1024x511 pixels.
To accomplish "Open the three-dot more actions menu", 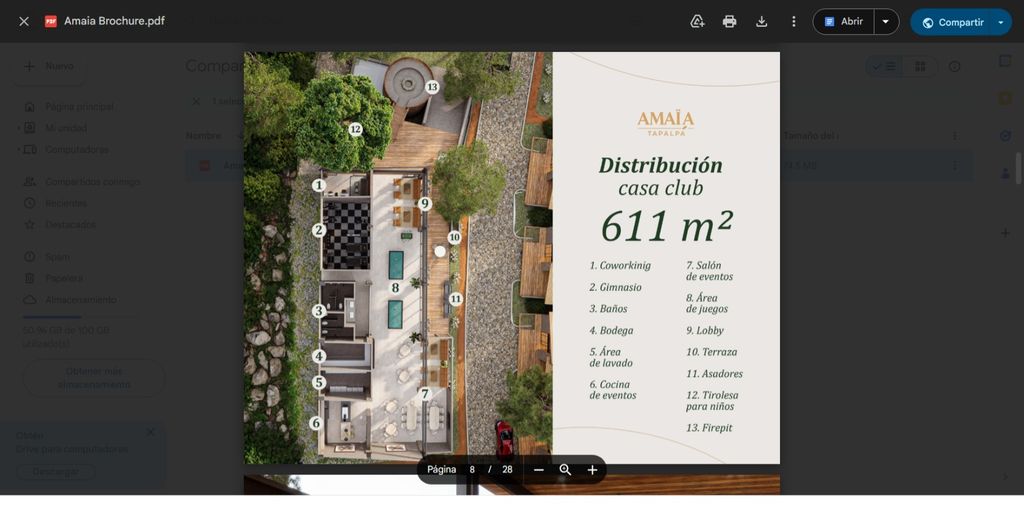I will coord(793,22).
